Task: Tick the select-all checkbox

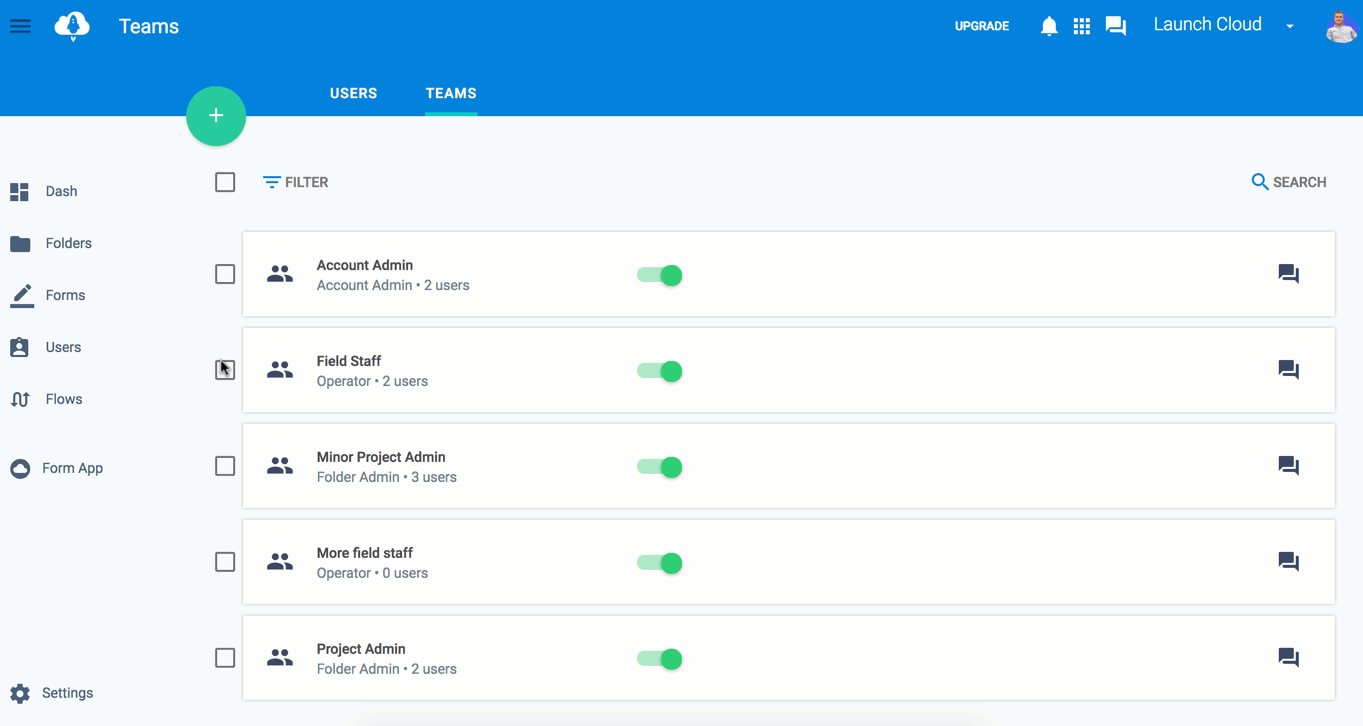Action: tap(225, 182)
